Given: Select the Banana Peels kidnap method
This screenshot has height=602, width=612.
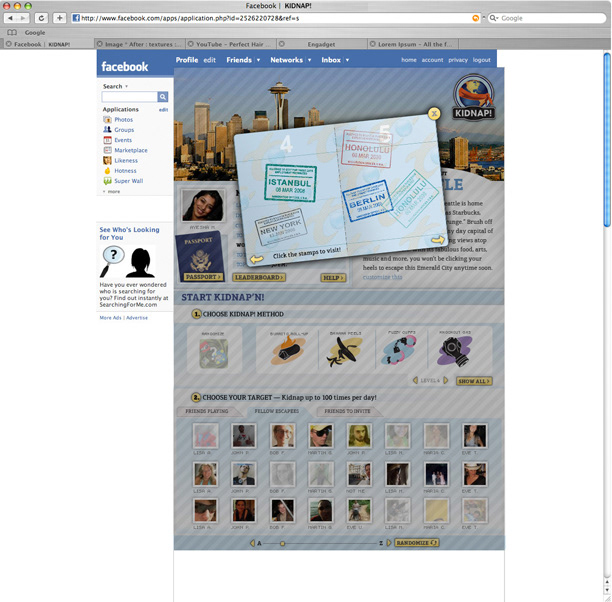Looking at the screenshot, I should tap(346, 349).
